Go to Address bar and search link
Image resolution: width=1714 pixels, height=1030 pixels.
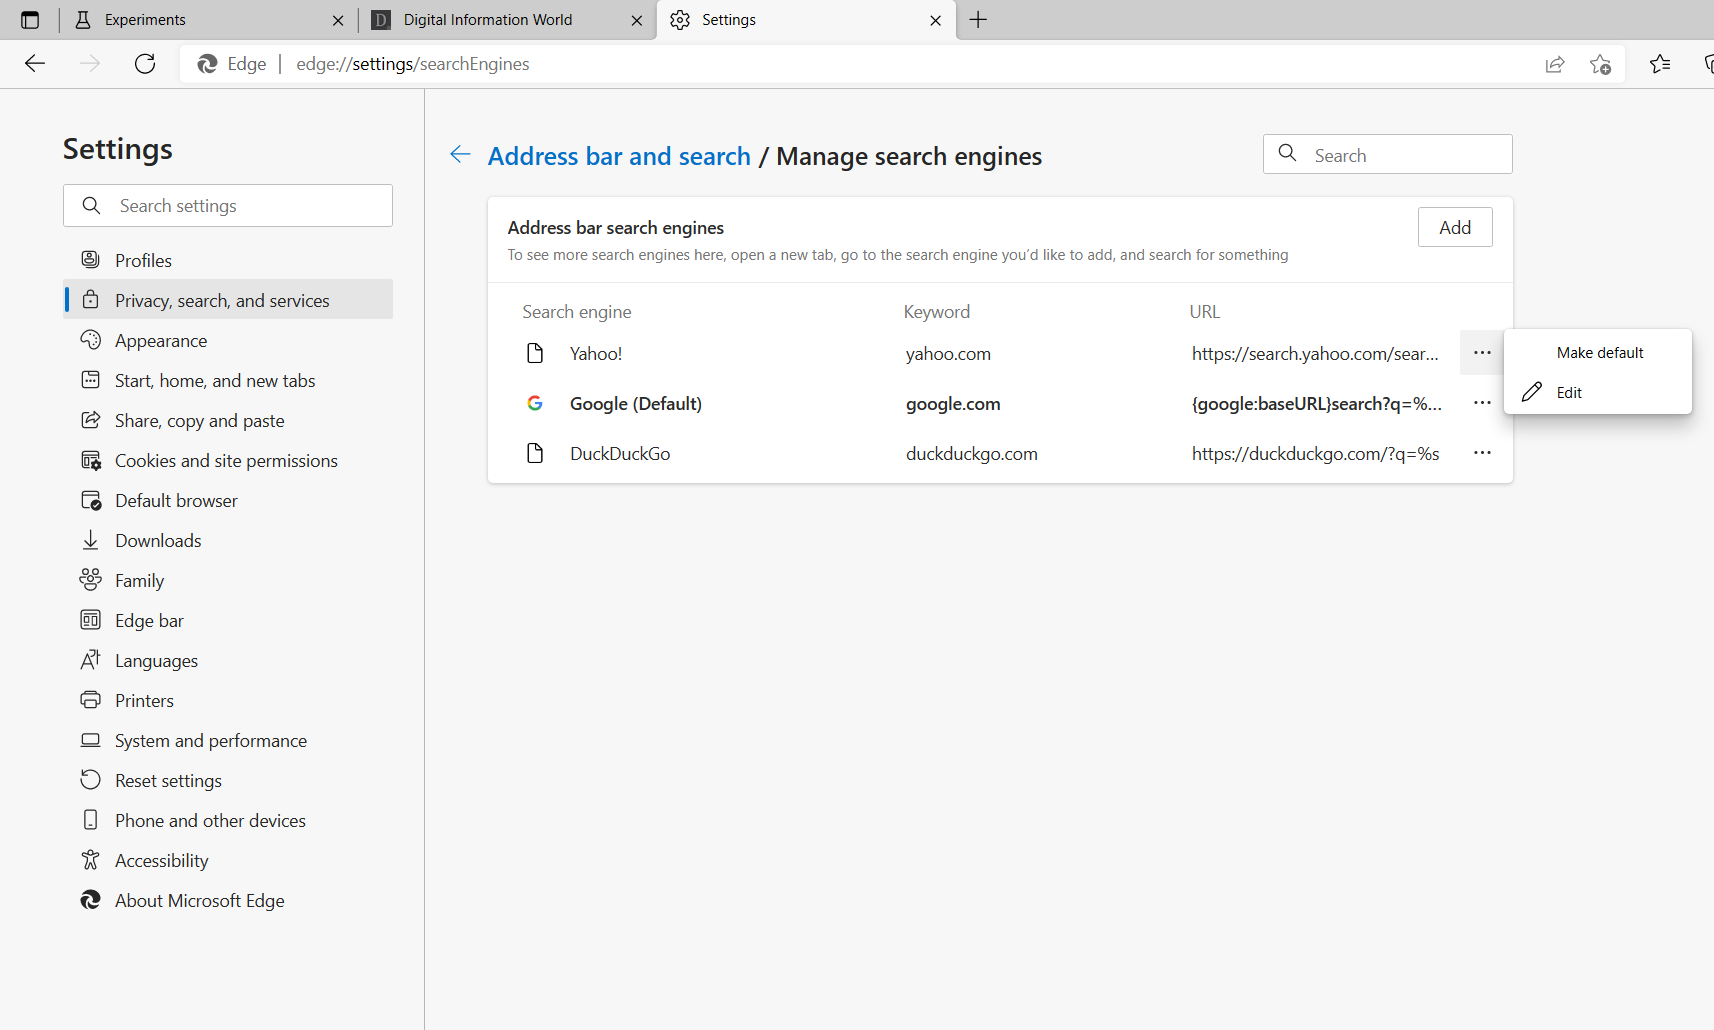coord(619,156)
